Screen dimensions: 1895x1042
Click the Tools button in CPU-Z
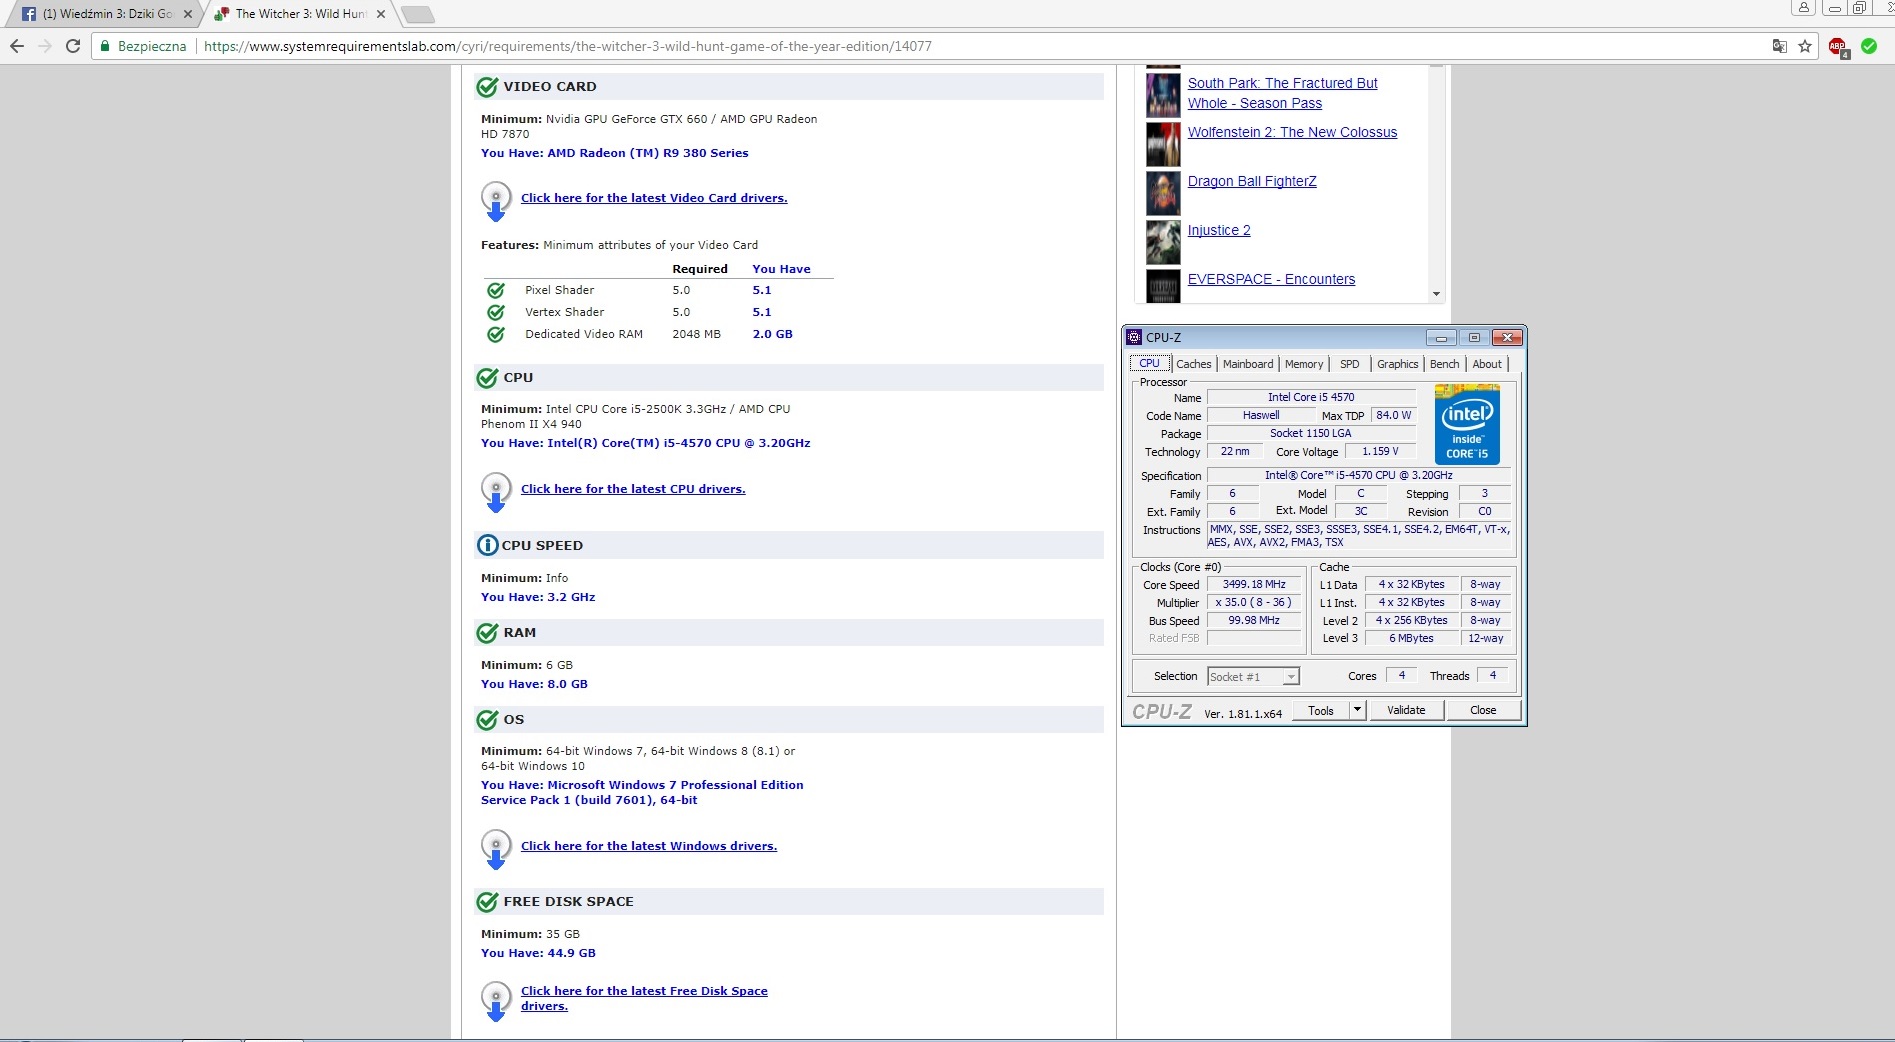click(x=1321, y=710)
